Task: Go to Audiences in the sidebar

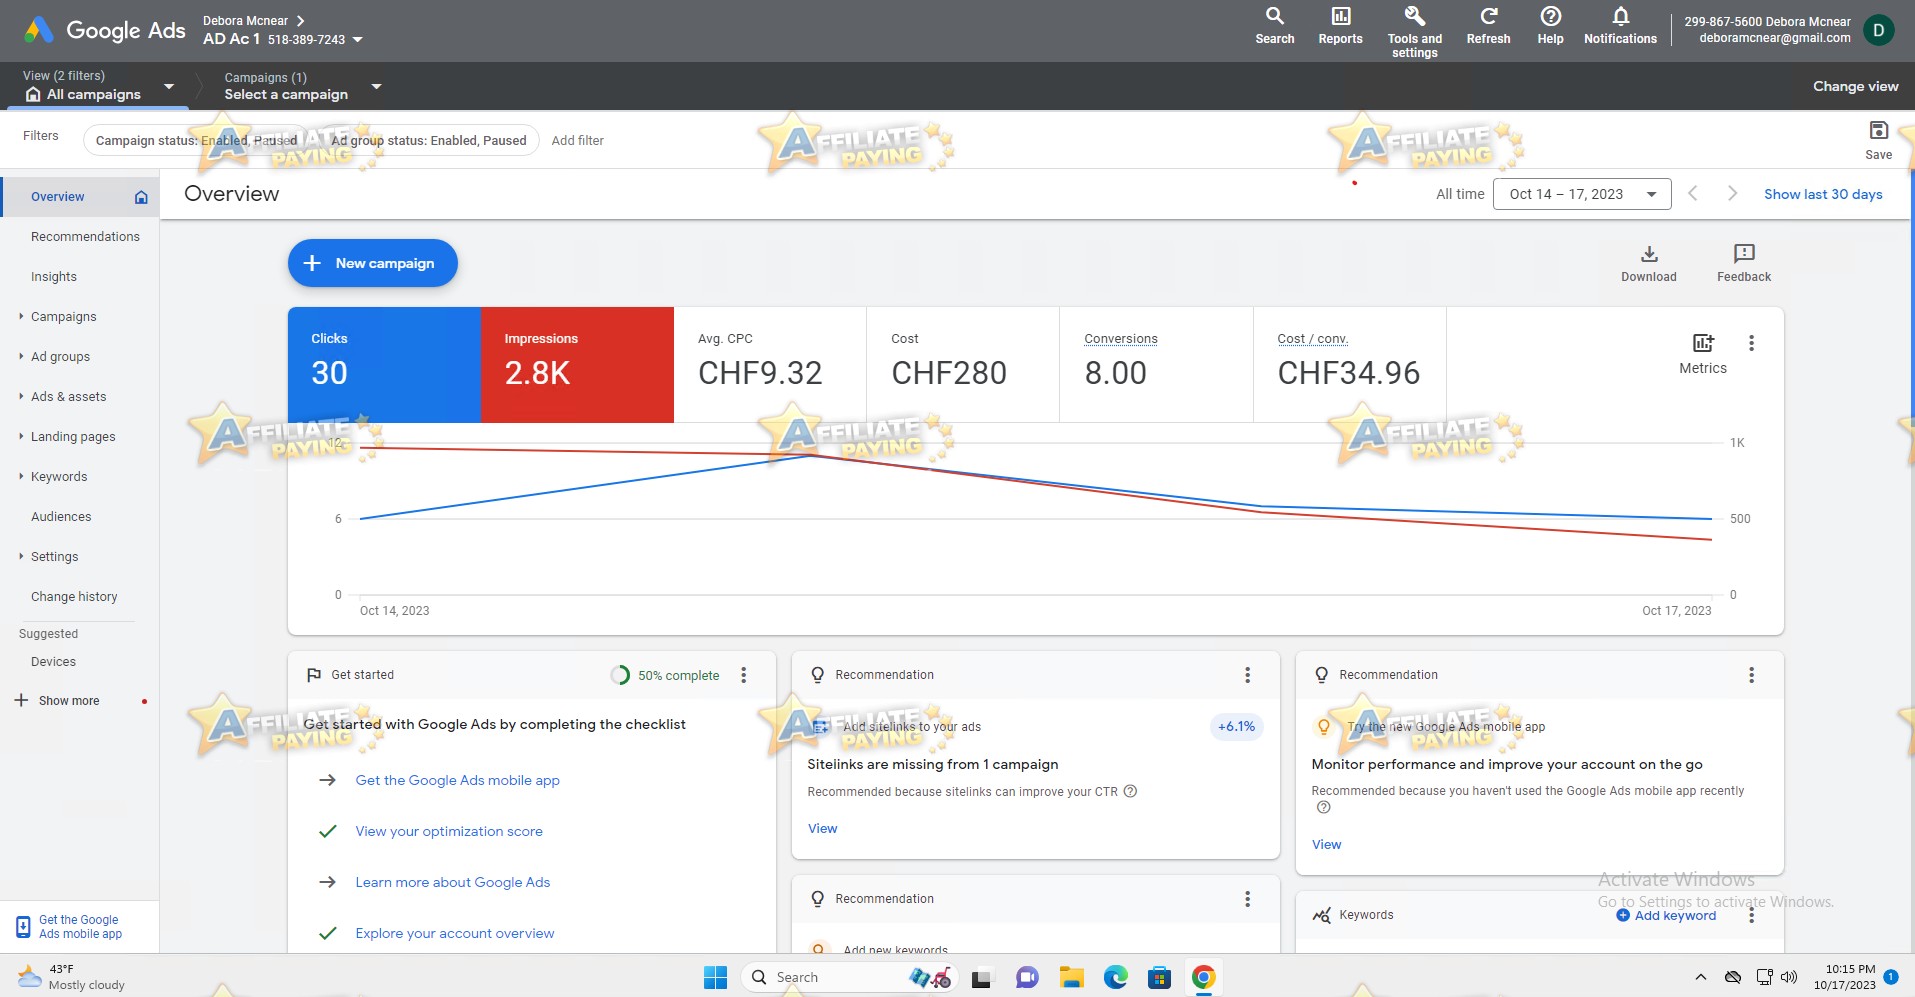Action: 61,517
